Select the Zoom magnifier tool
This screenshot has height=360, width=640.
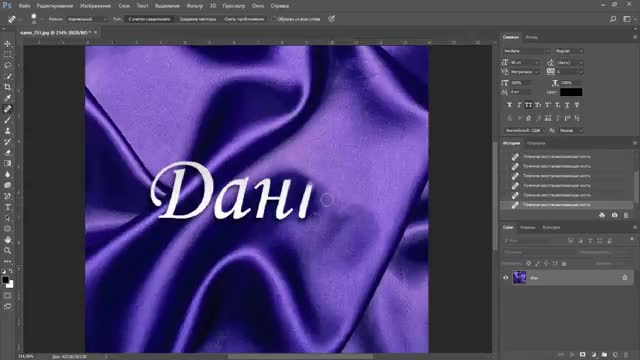coord(7,250)
